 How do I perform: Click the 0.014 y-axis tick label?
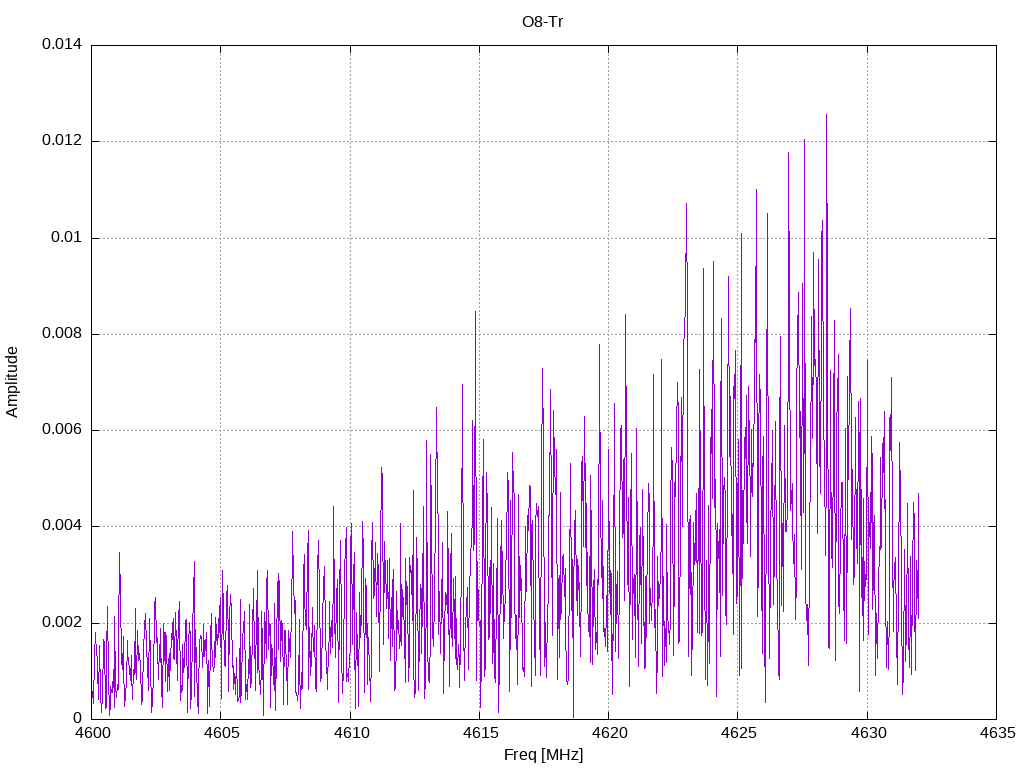click(x=62, y=44)
